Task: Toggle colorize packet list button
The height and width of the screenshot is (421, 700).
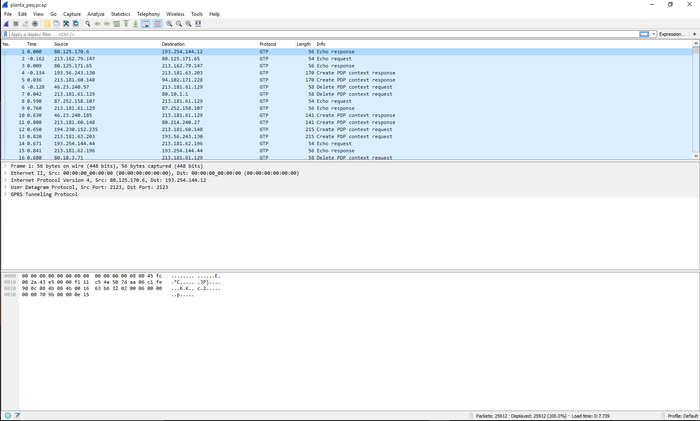Action: pyautogui.click(x=157, y=24)
